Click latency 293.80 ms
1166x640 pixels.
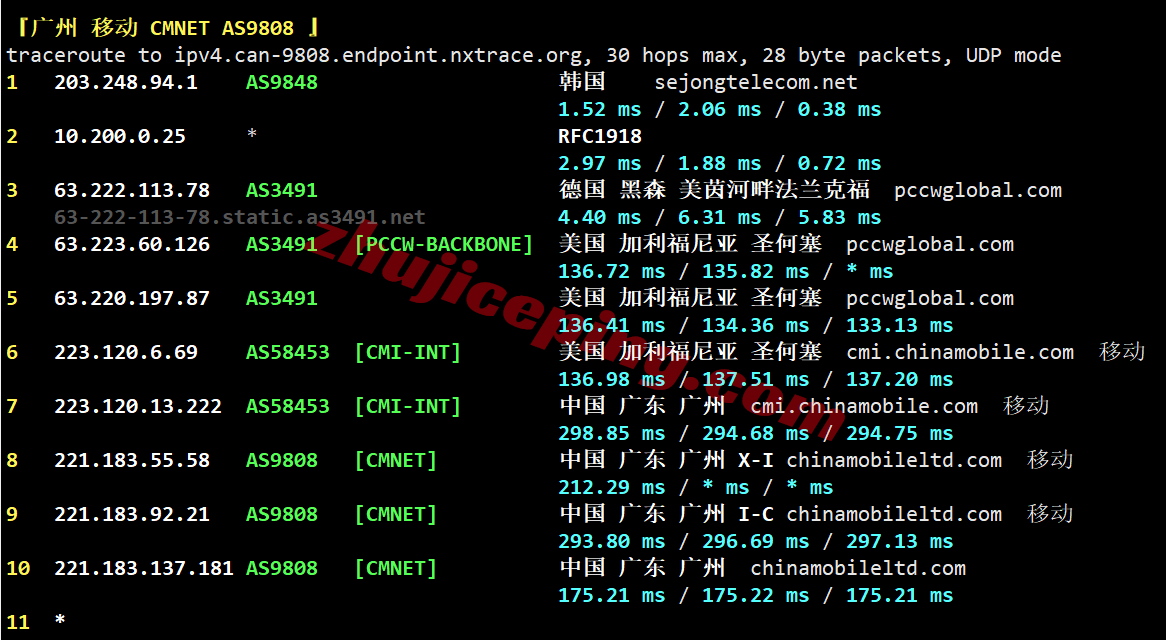point(611,541)
